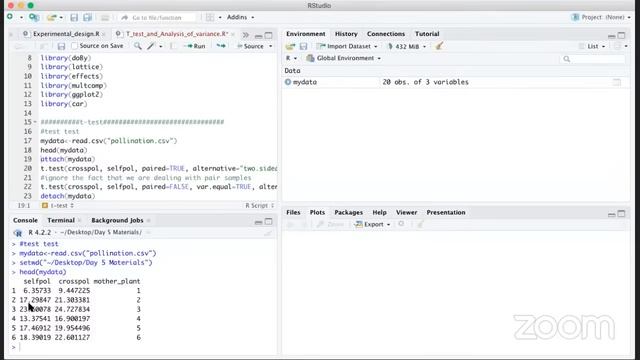The width and height of the screenshot is (640, 360).
Task: Click the '20 obs. of 3 variables' text
Action: [425, 82]
